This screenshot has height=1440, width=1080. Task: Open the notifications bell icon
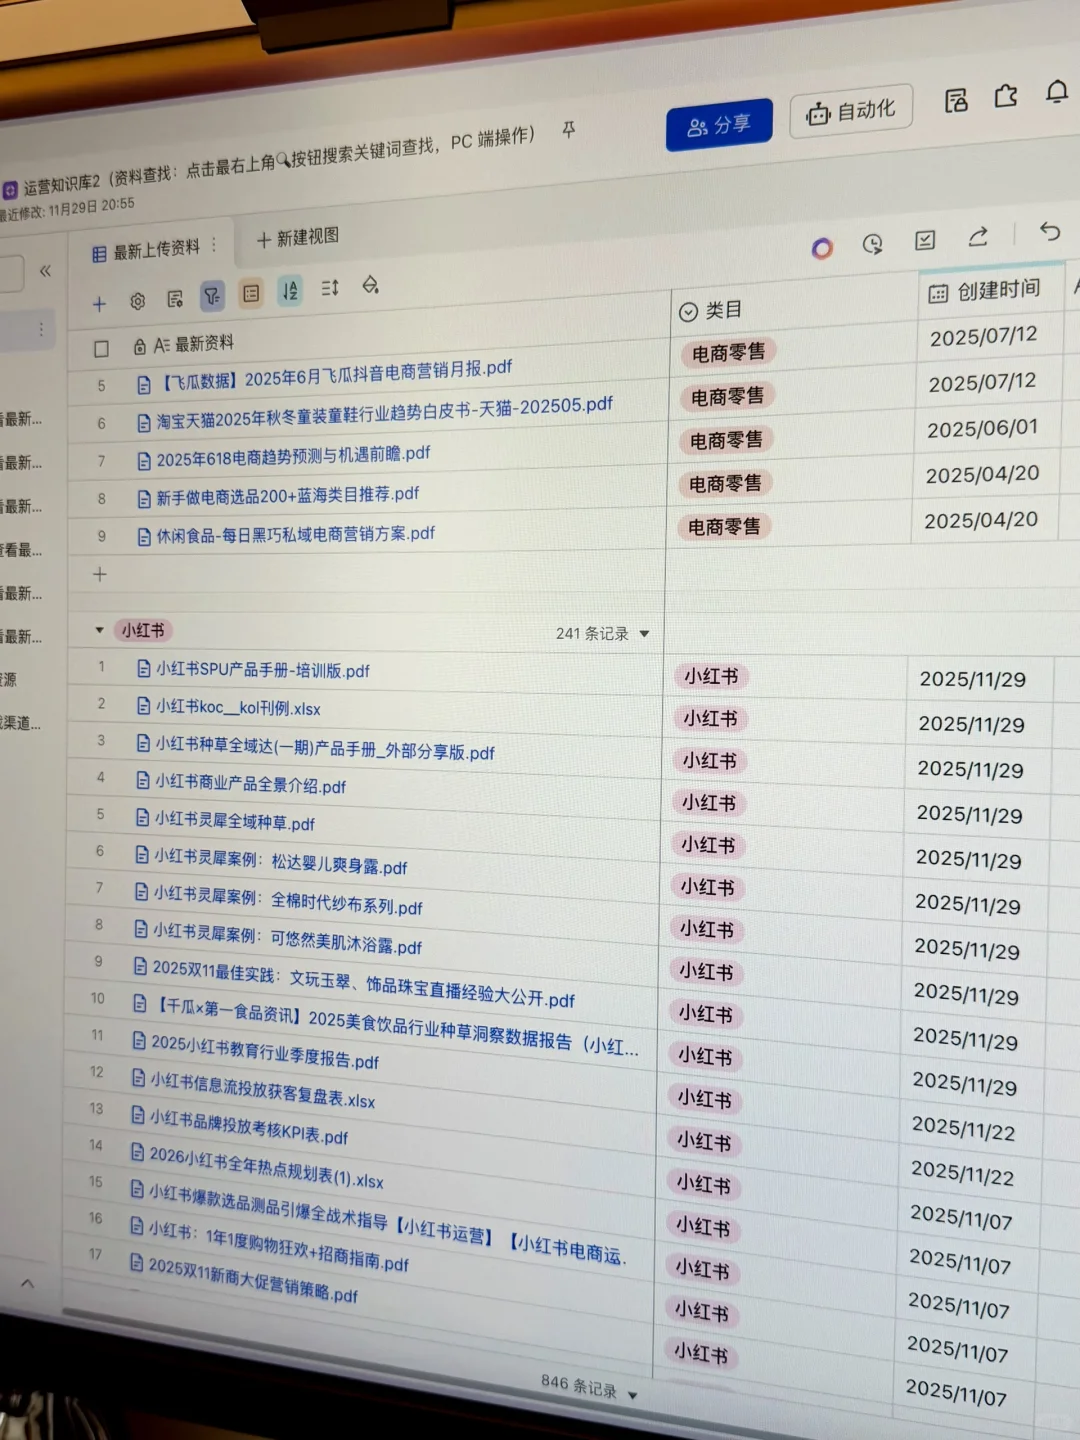[1057, 92]
